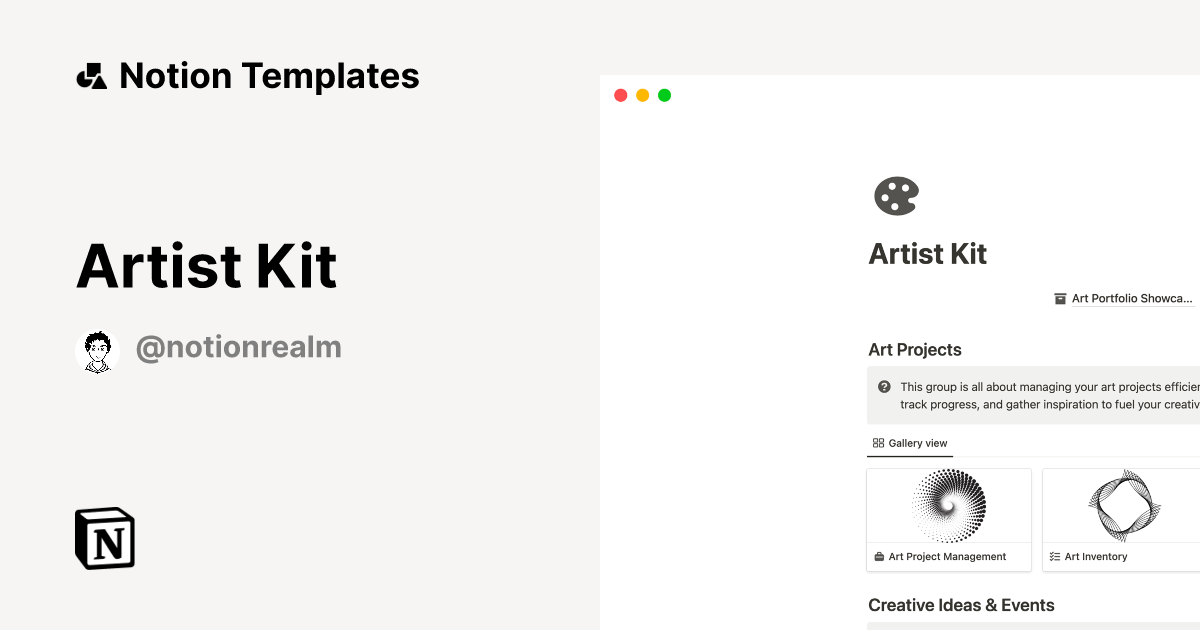Visit the @notionrealm profile link
1200x630 pixels.
pos(238,346)
